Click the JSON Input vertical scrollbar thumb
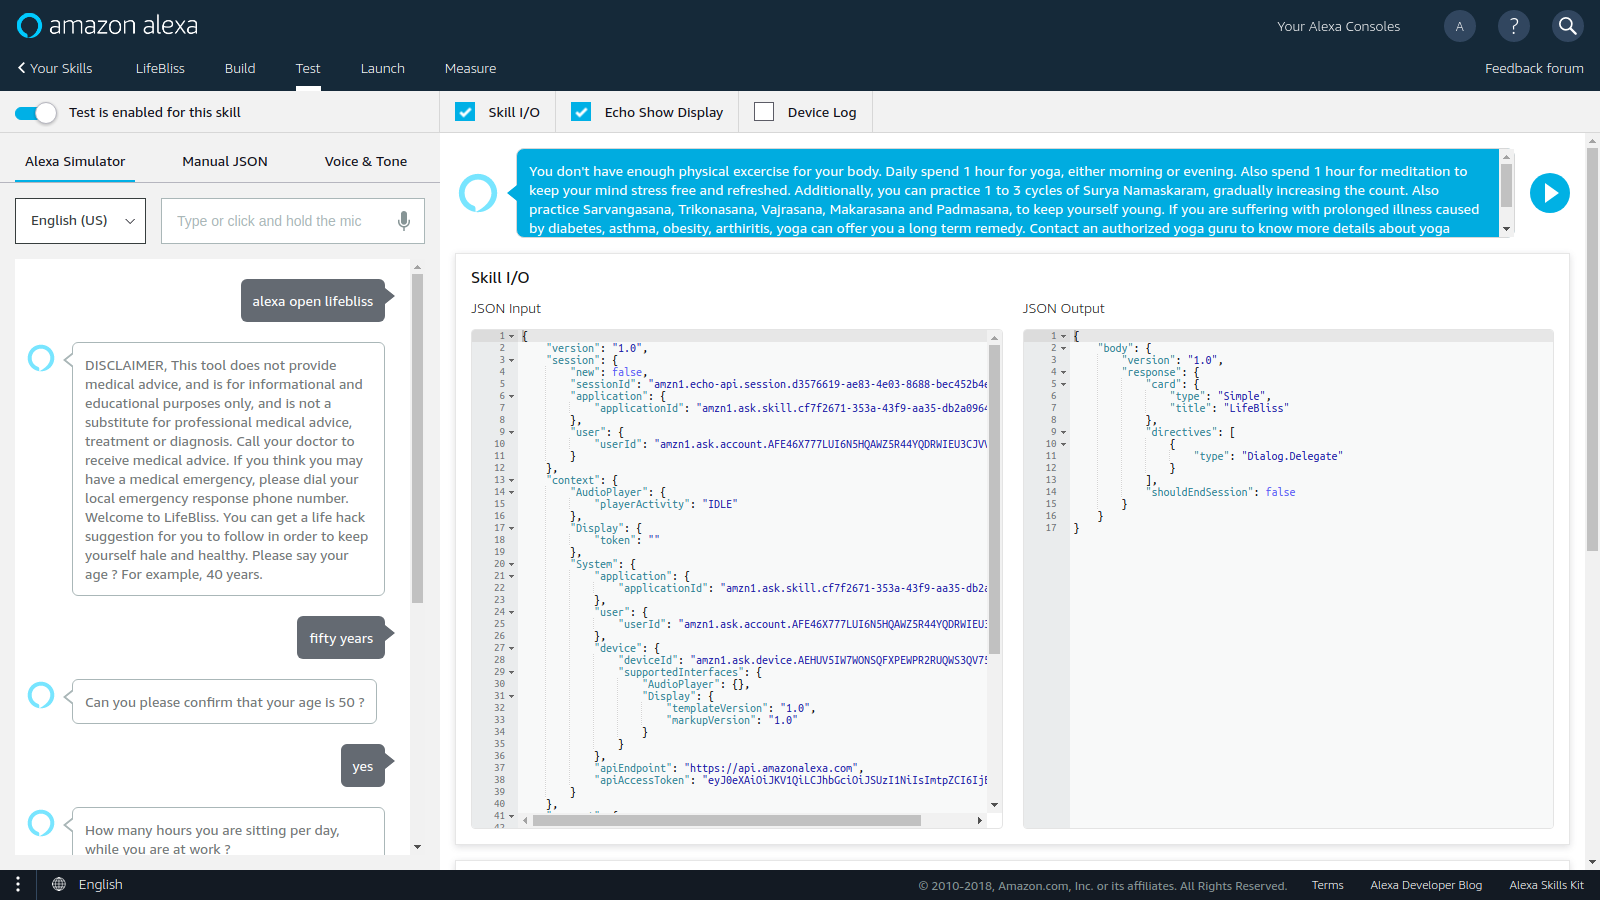The height and width of the screenshot is (900, 1600). pos(994,499)
